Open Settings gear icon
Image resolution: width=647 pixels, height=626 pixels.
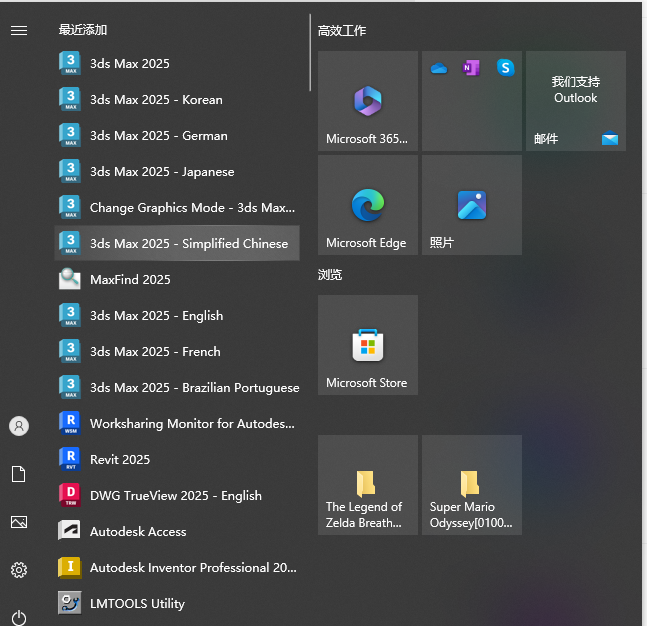point(19,570)
